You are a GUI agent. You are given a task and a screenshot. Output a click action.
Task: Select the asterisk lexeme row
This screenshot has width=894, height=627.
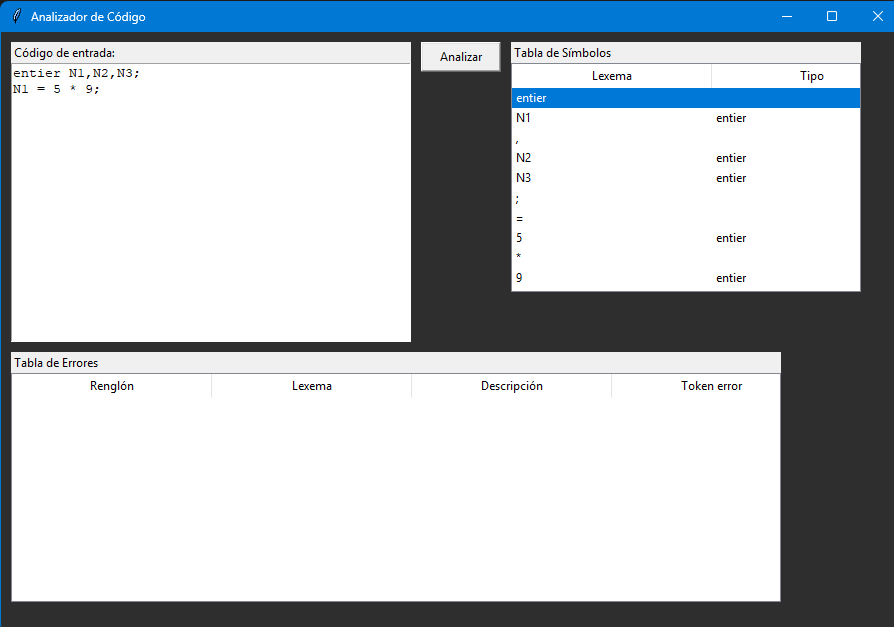point(685,258)
